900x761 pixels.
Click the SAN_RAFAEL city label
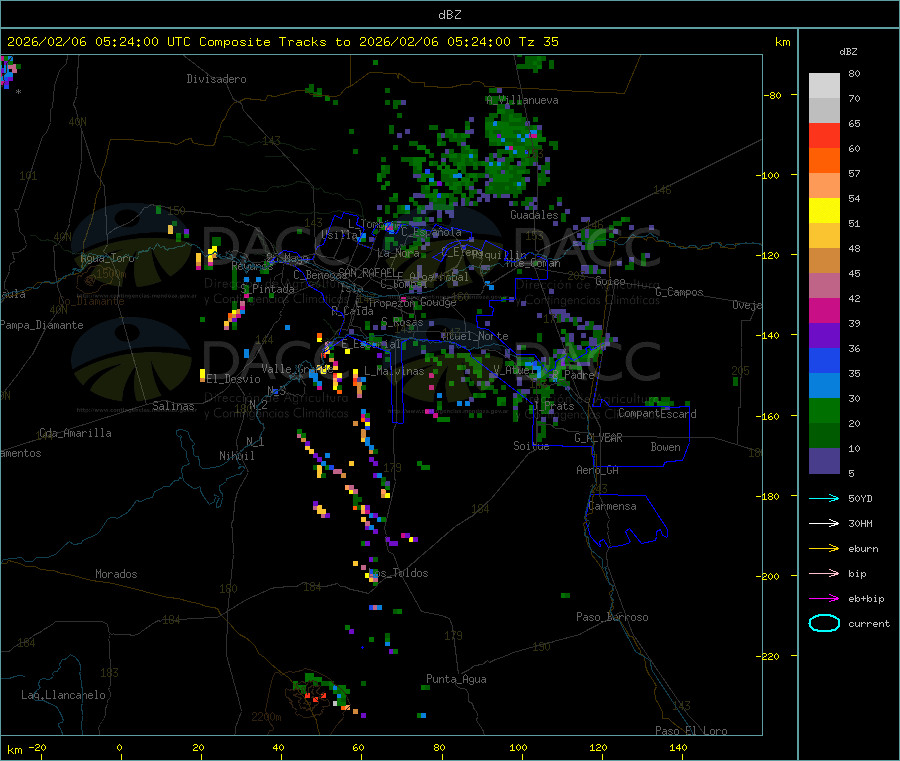tap(367, 273)
